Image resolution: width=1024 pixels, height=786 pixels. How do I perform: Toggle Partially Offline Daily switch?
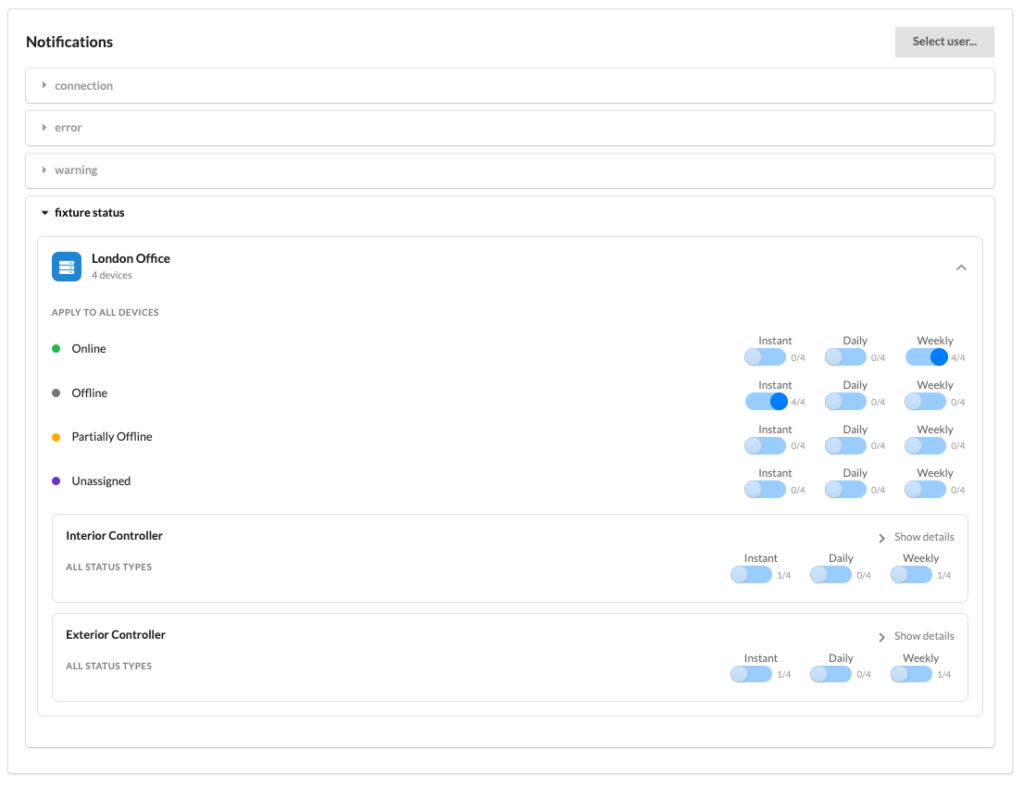pyautogui.click(x=845, y=446)
